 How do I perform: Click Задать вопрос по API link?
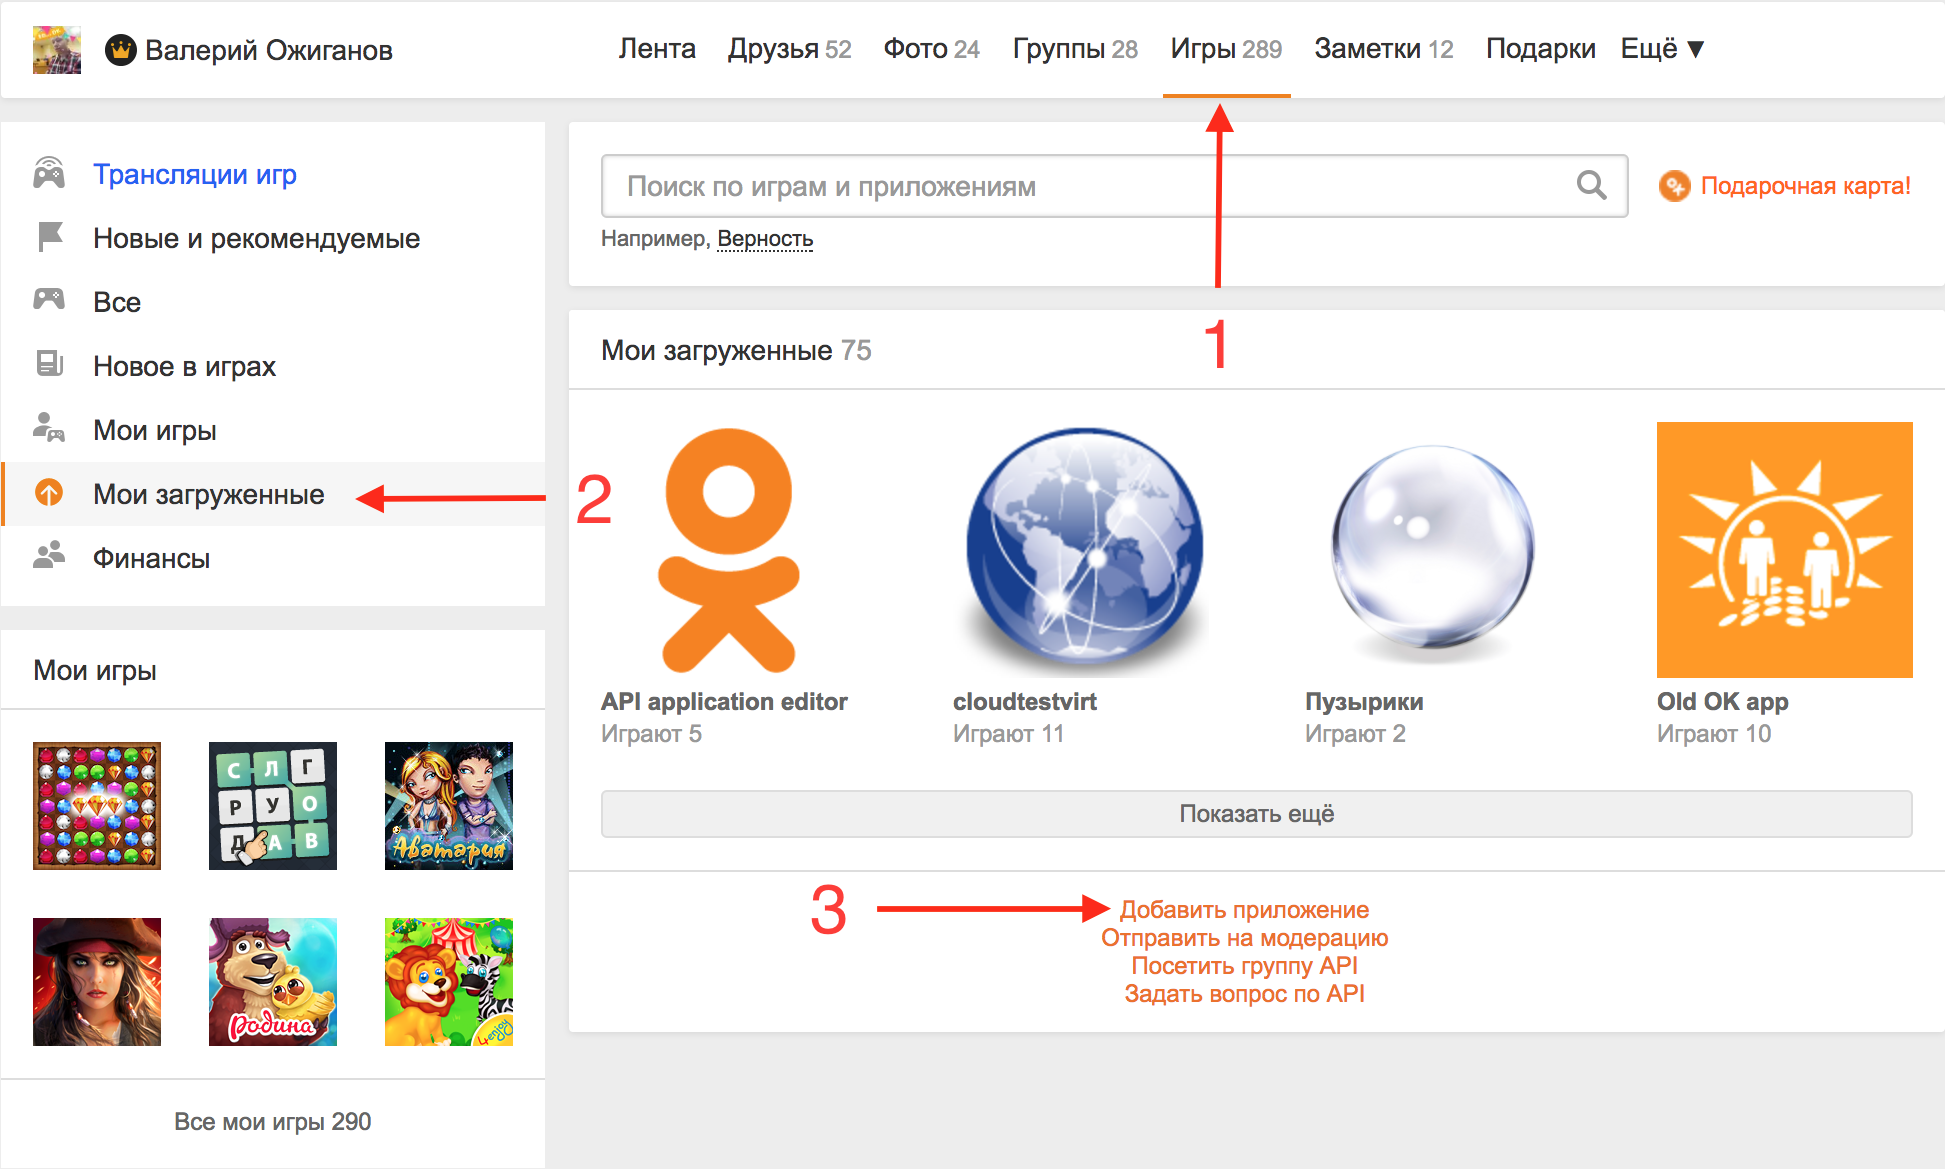tap(1245, 994)
